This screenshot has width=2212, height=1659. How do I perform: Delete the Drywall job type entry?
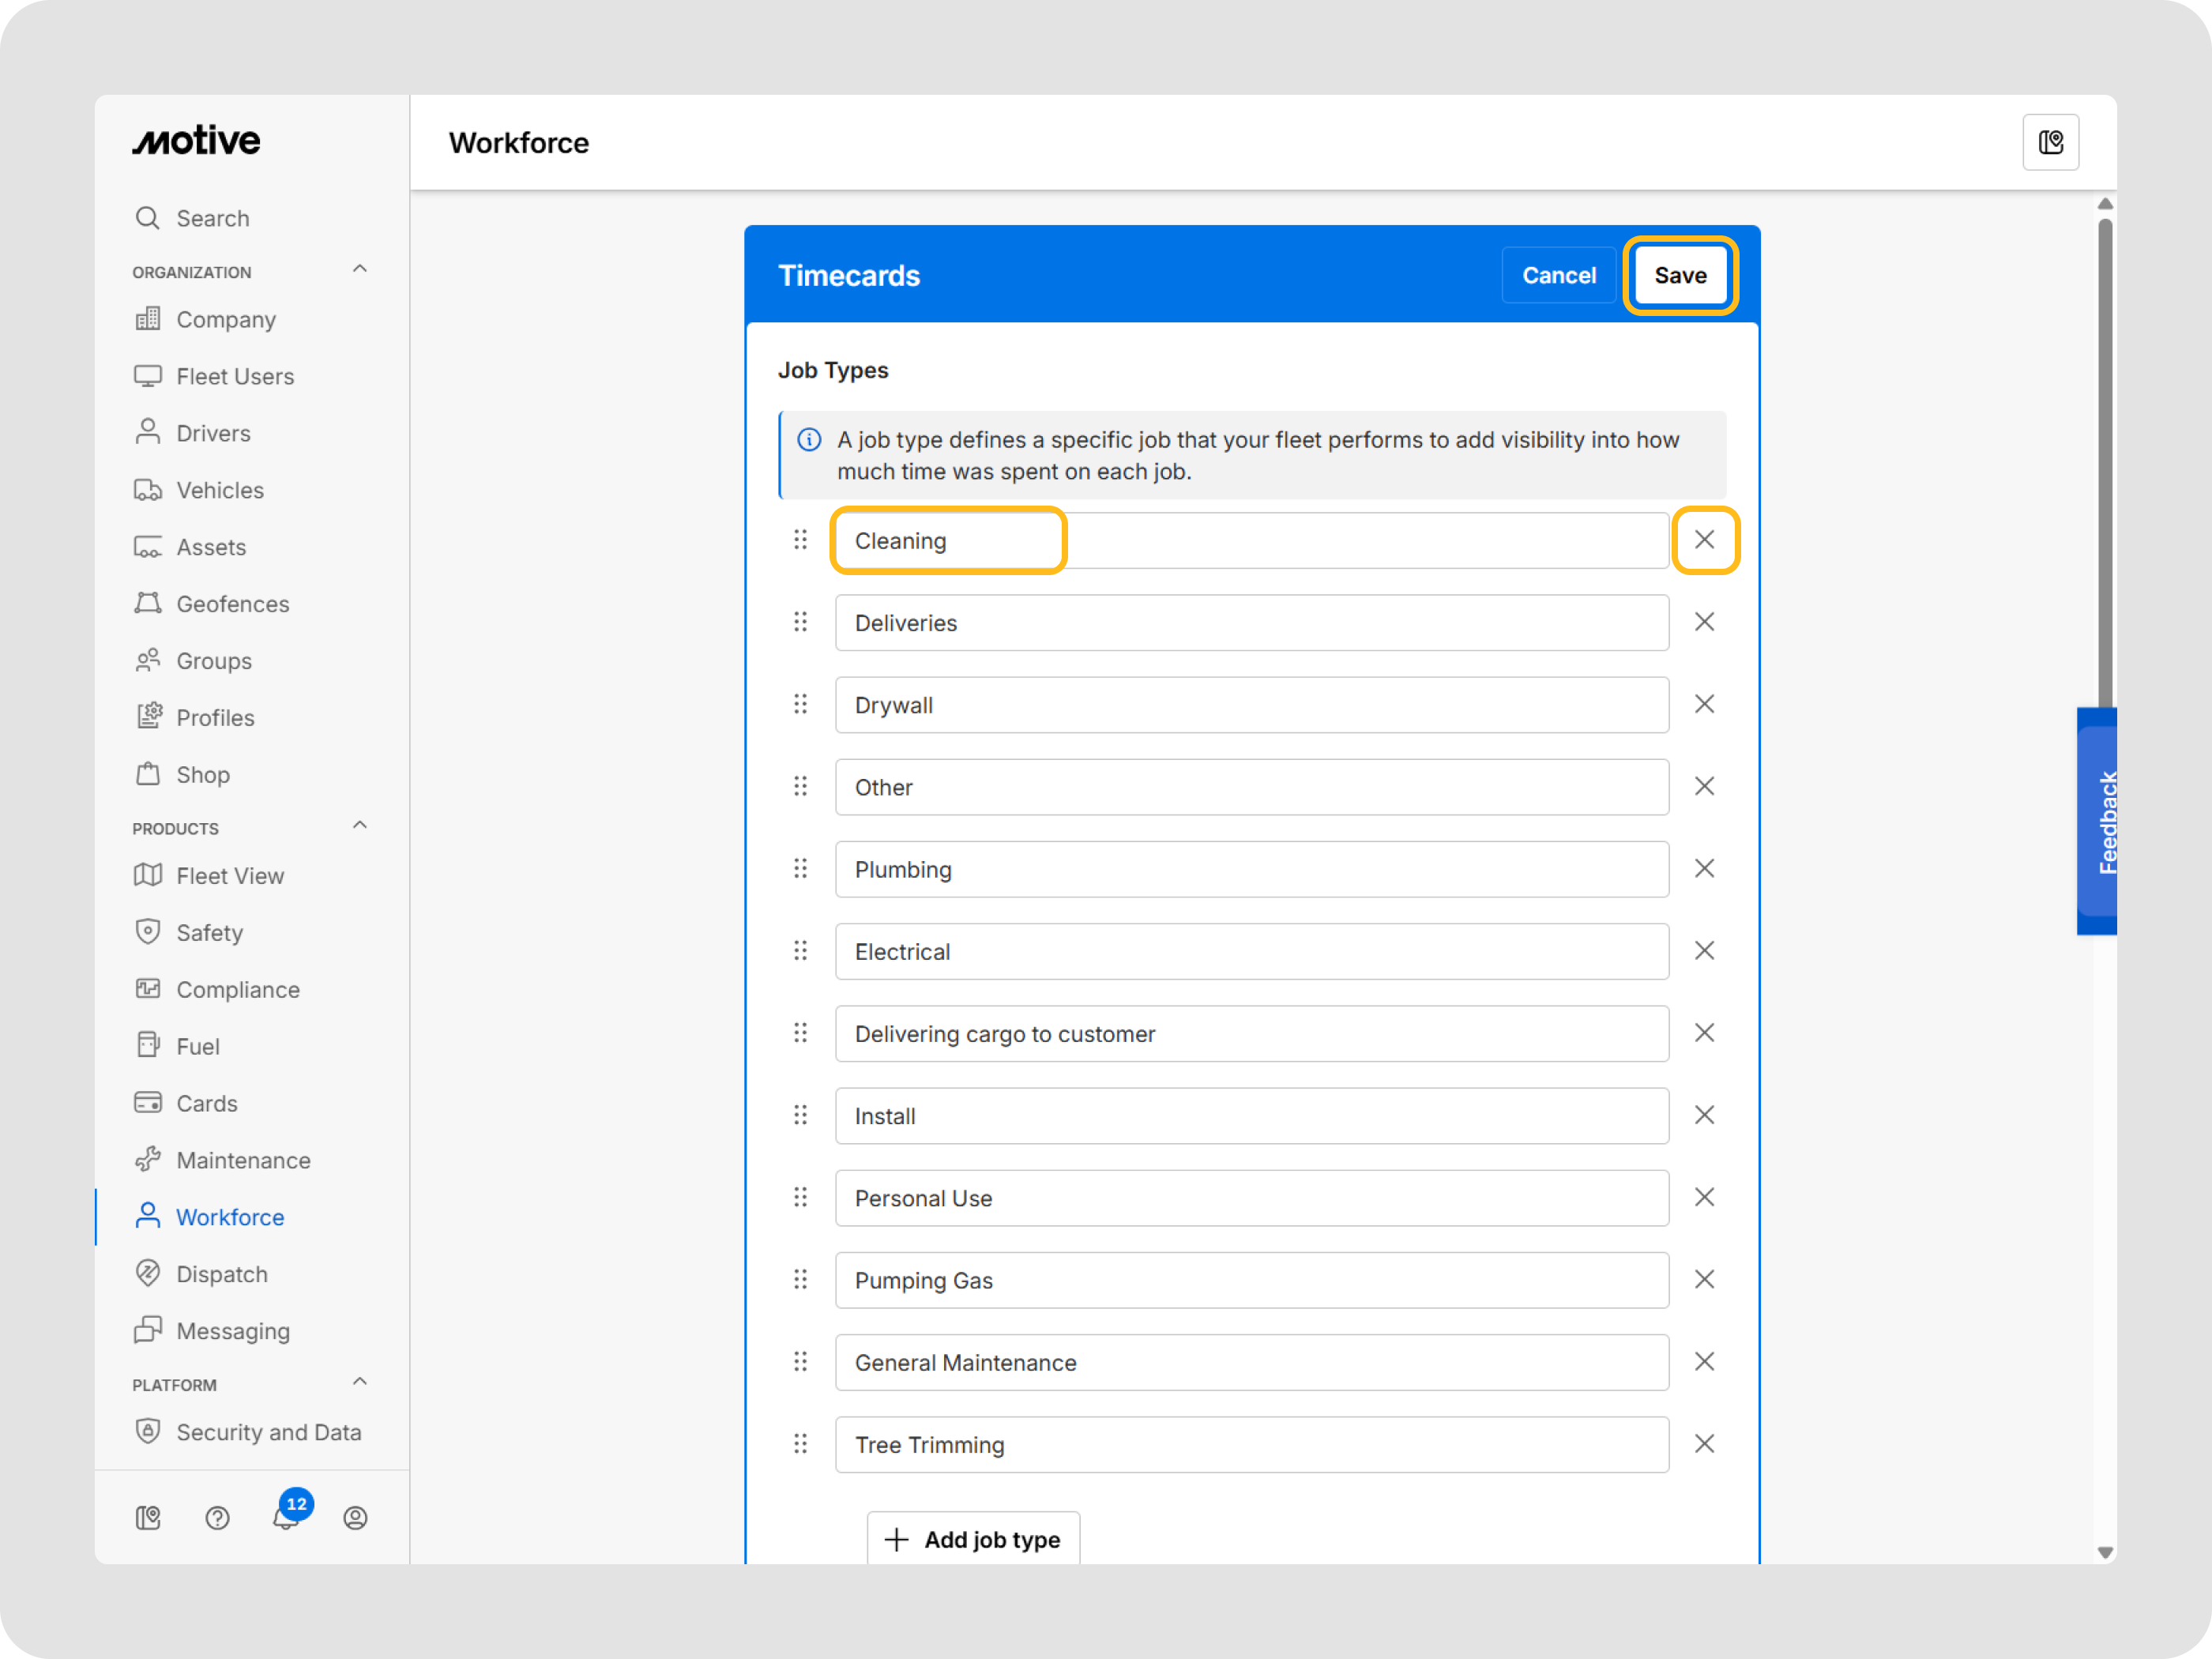pyautogui.click(x=1704, y=704)
